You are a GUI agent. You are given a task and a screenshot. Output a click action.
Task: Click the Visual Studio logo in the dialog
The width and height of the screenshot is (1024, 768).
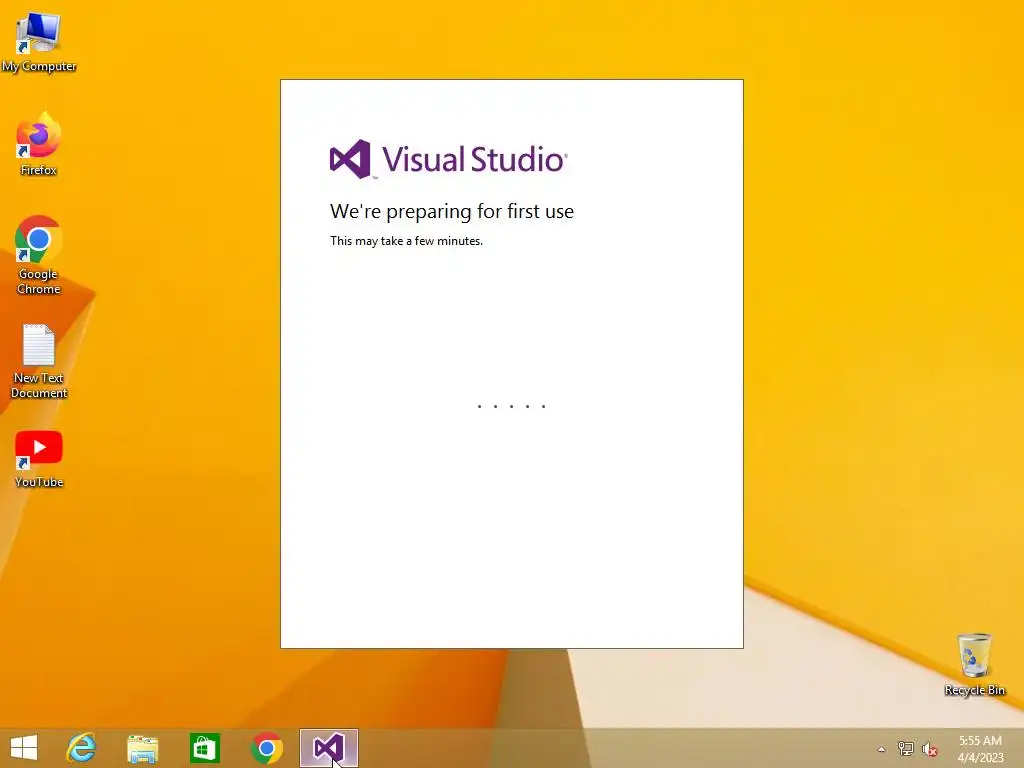(449, 159)
